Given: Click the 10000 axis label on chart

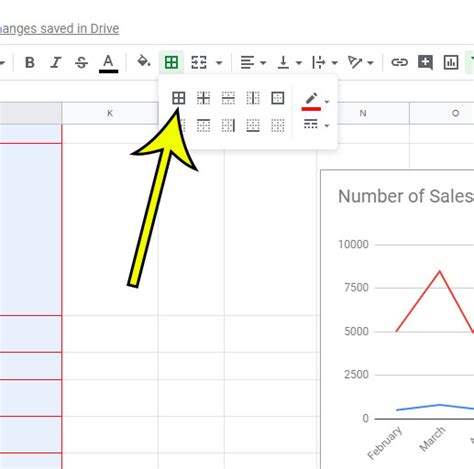Looking at the screenshot, I should pyautogui.click(x=353, y=244).
